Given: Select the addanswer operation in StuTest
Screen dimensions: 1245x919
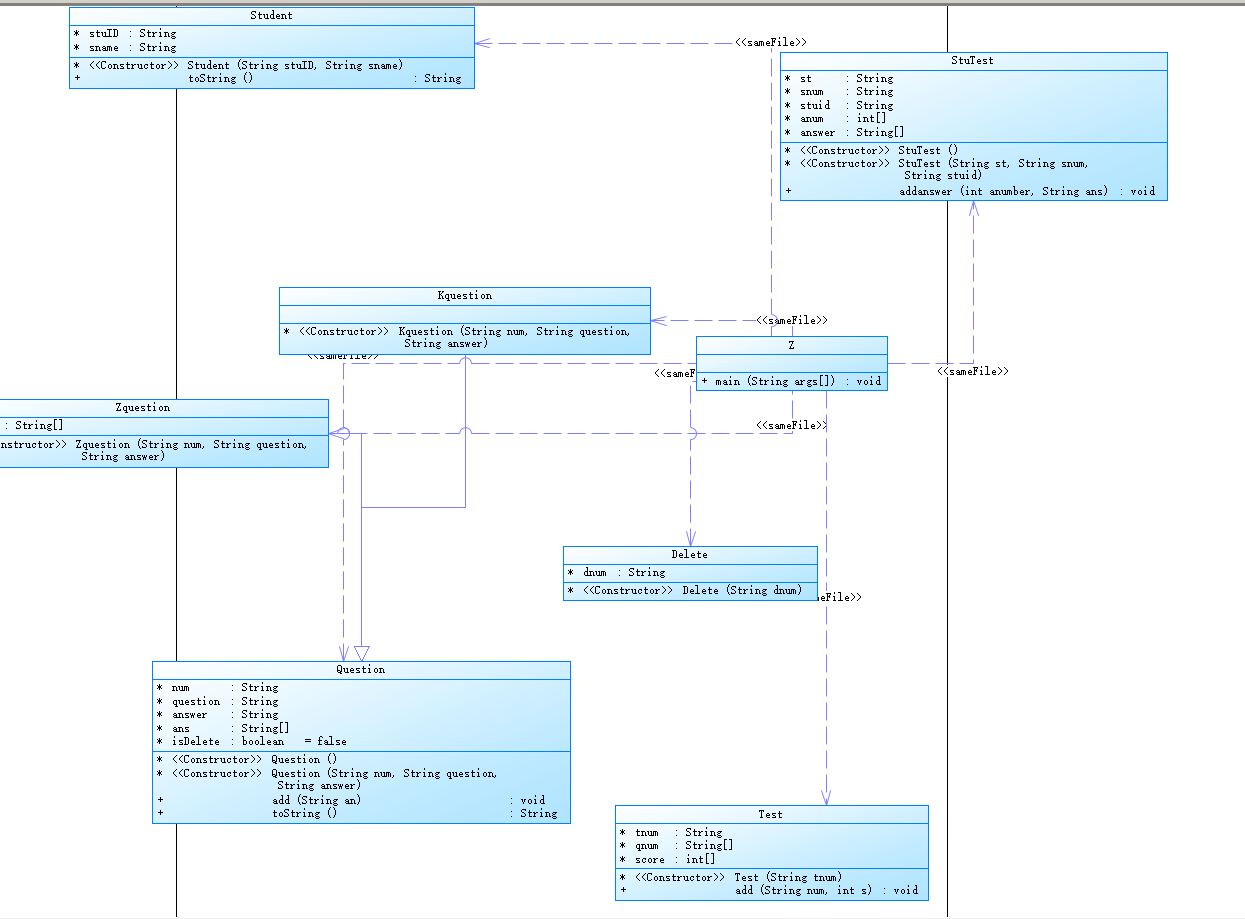Looking at the screenshot, I should click(x=970, y=191).
